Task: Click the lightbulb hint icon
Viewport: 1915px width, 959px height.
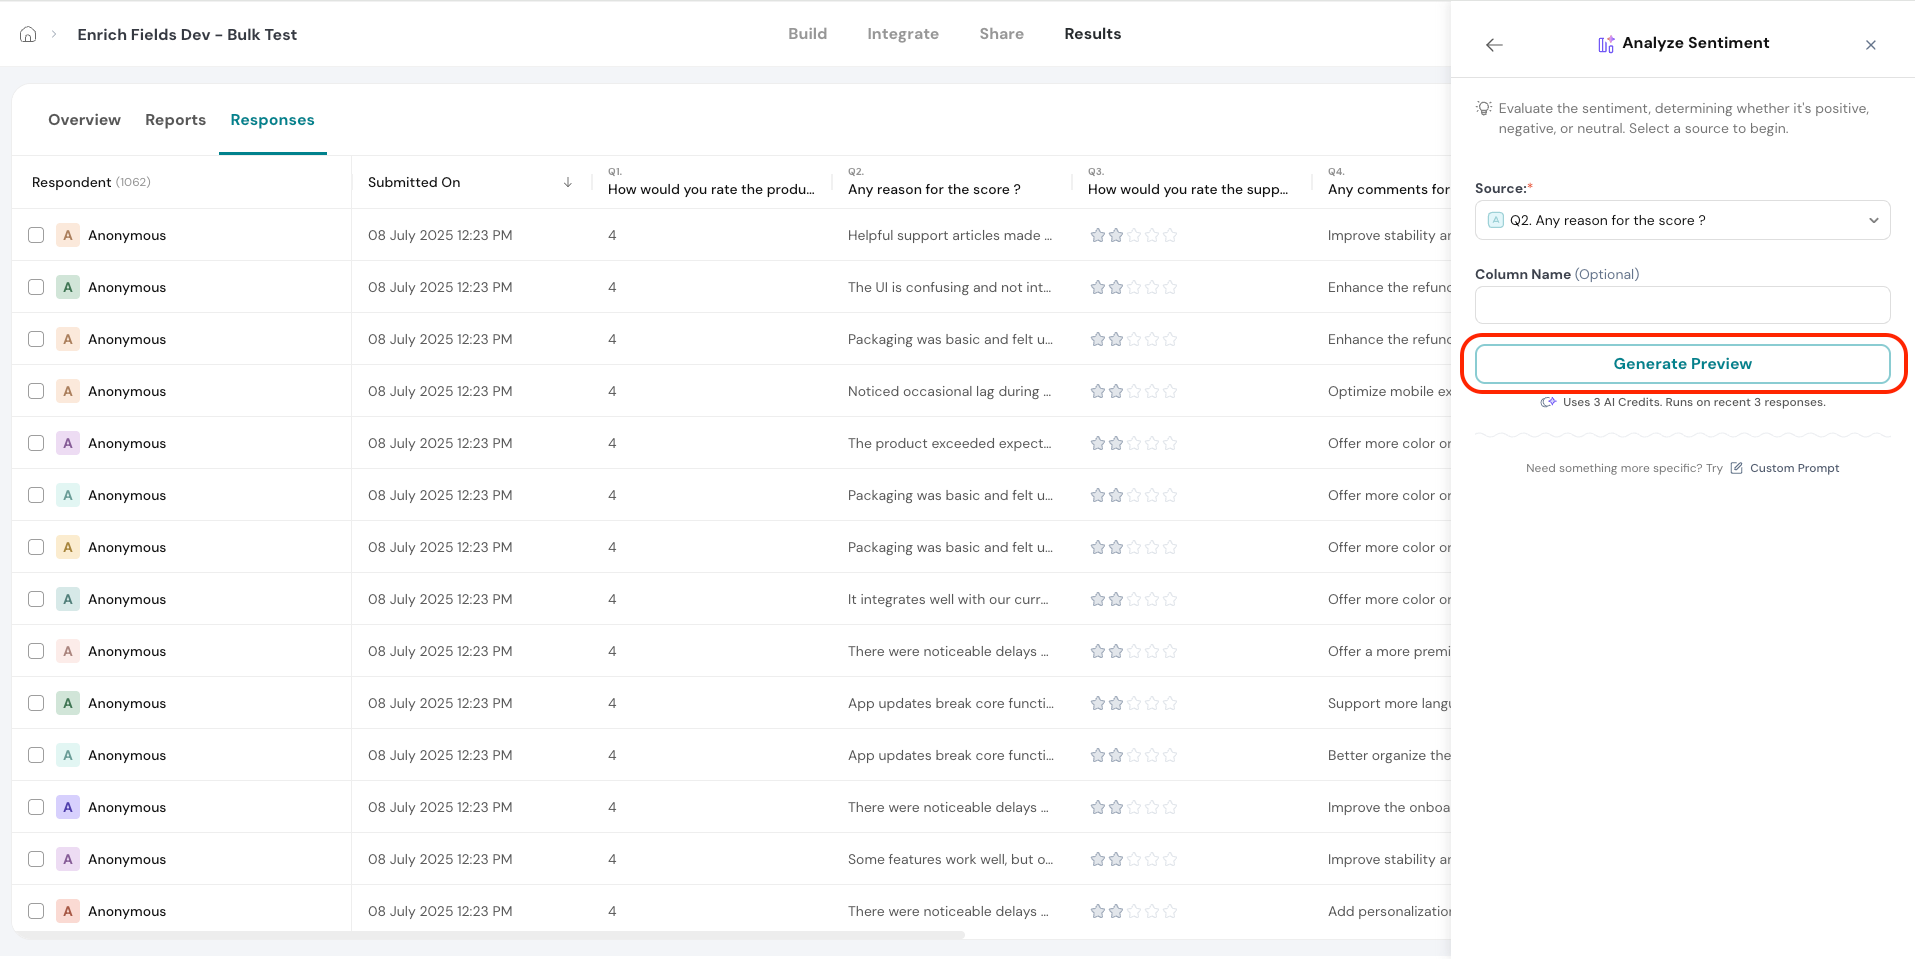Action: pos(1484,108)
